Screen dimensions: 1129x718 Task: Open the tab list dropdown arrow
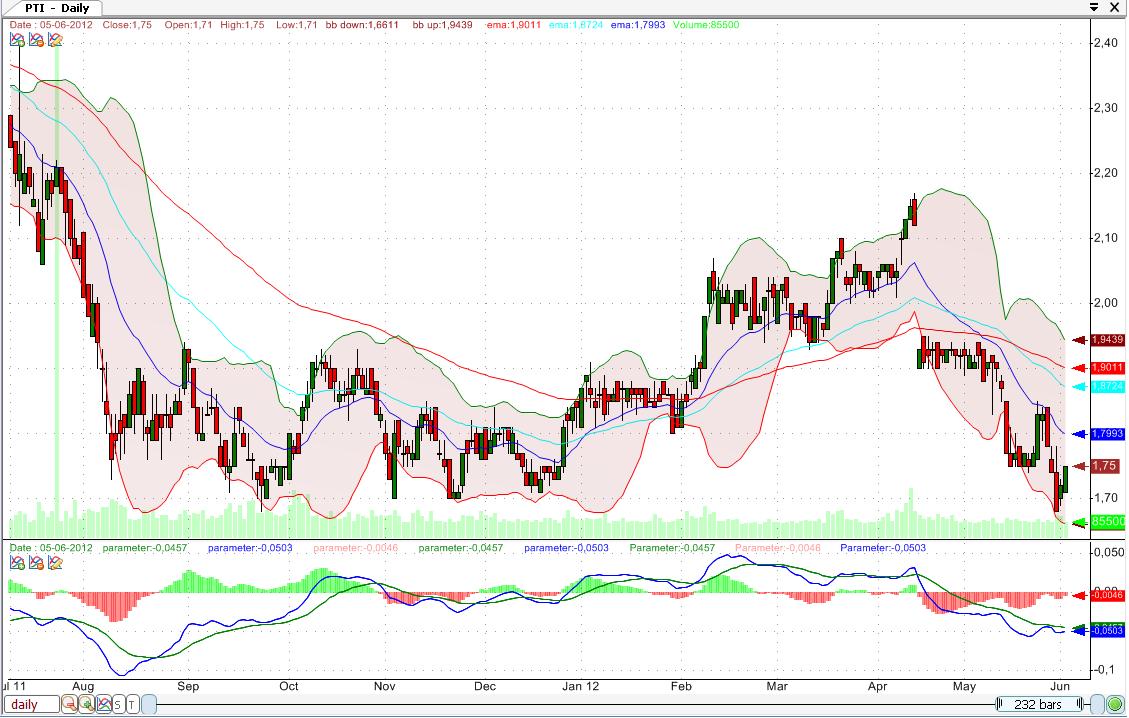[x=1094, y=7]
